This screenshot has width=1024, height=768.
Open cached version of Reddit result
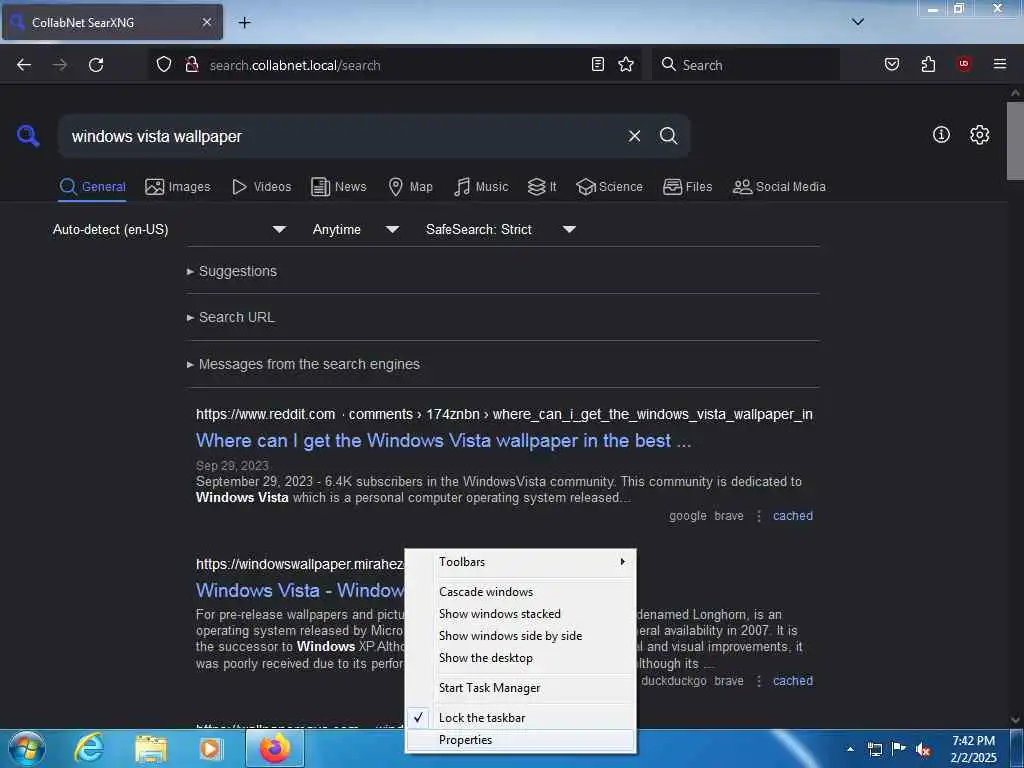click(793, 516)
